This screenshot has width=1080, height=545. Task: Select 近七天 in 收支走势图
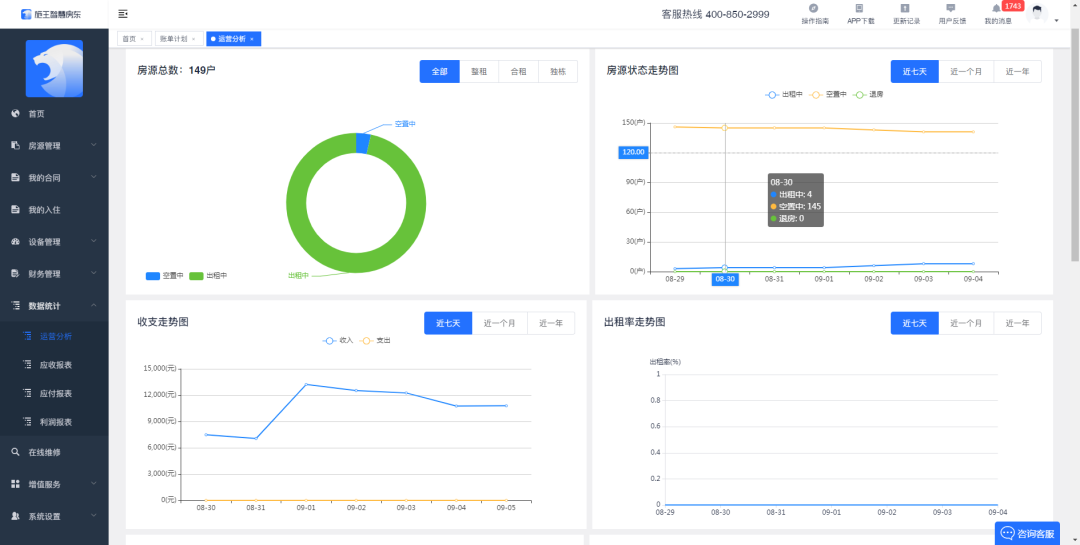coord(448,323)
